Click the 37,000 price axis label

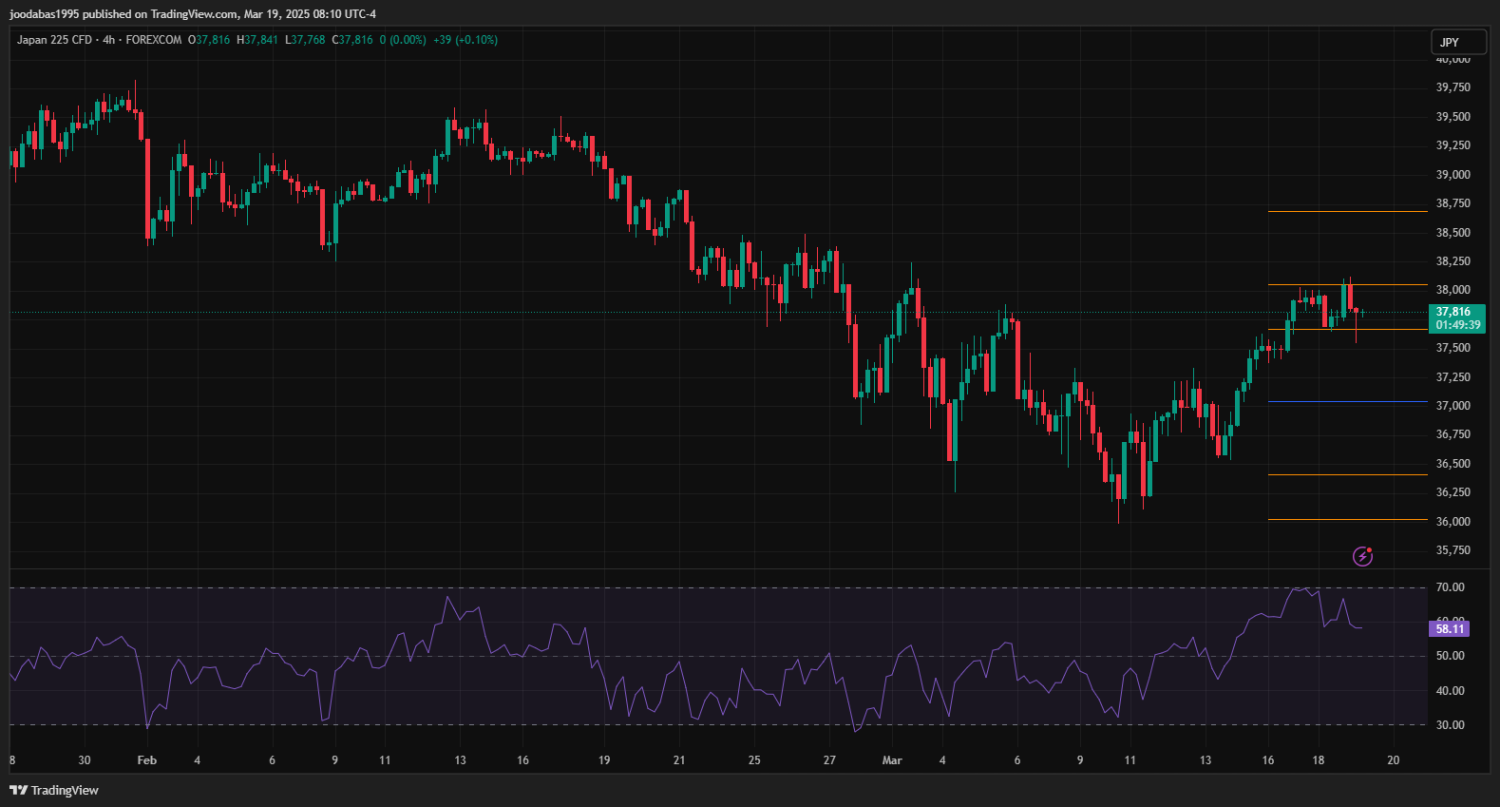[1453, 406]
